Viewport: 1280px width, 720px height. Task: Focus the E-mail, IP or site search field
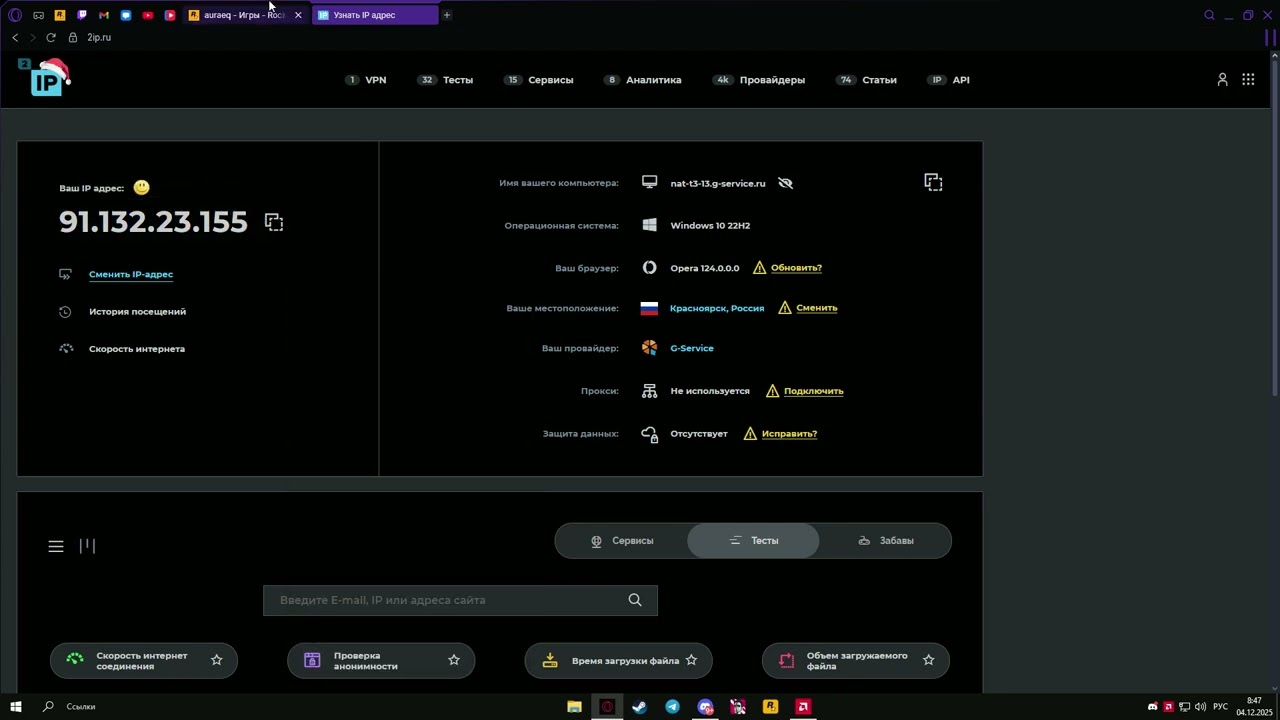[460, 600]
